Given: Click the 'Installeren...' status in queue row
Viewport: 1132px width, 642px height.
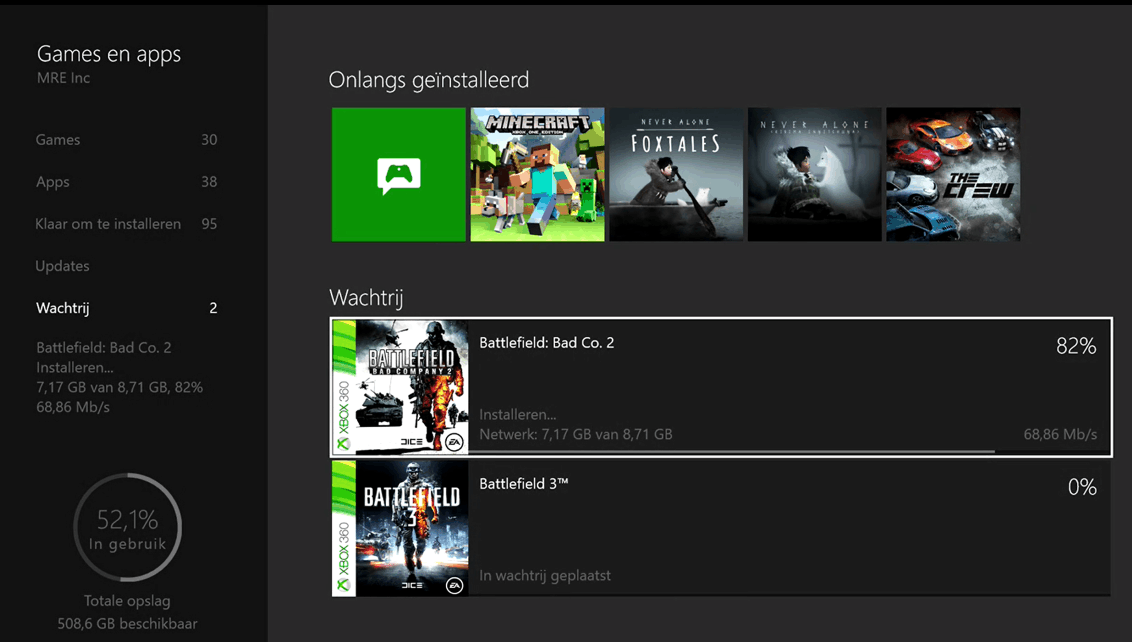Looking at the screenshot, I should click(518, 415).
